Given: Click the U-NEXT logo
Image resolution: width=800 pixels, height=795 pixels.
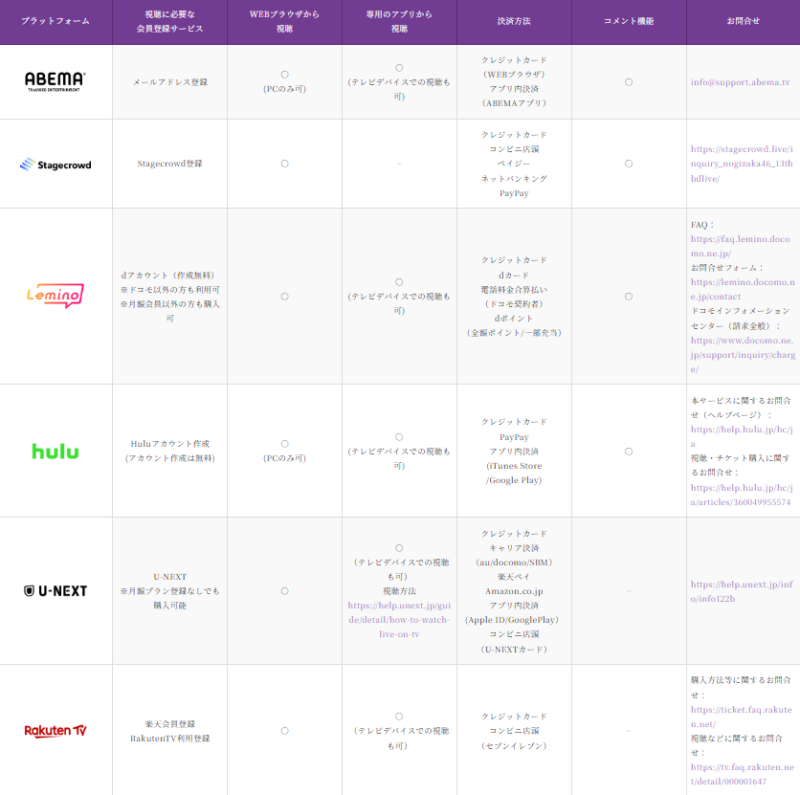Looking at the screenshot, I should (x=55, y=591).
